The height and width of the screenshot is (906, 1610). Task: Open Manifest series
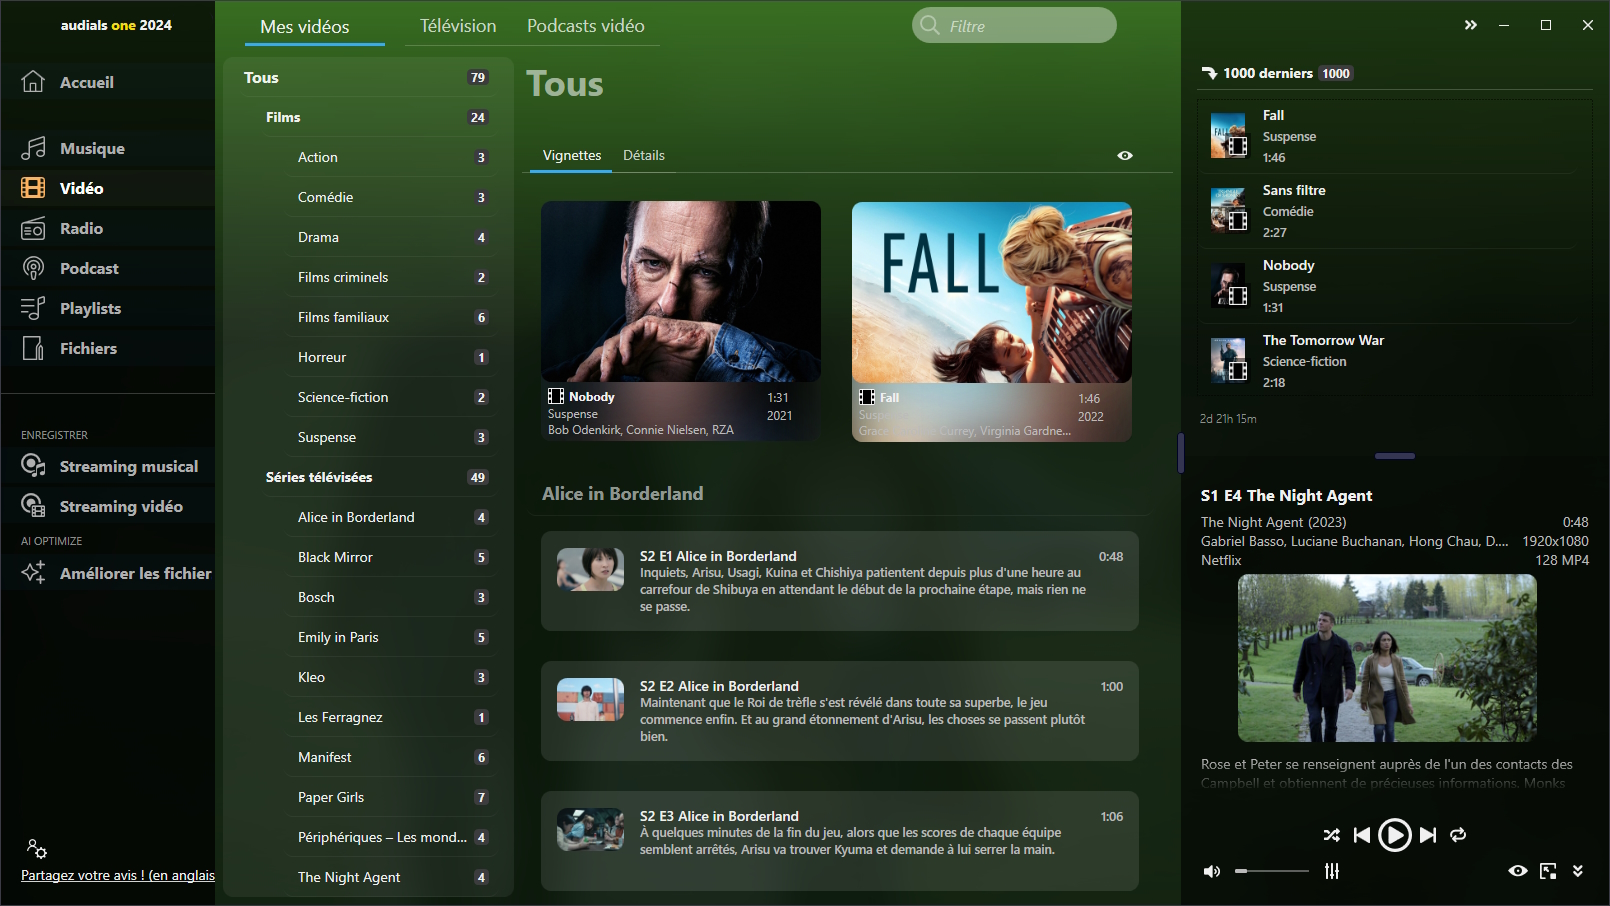pos(392,757)
